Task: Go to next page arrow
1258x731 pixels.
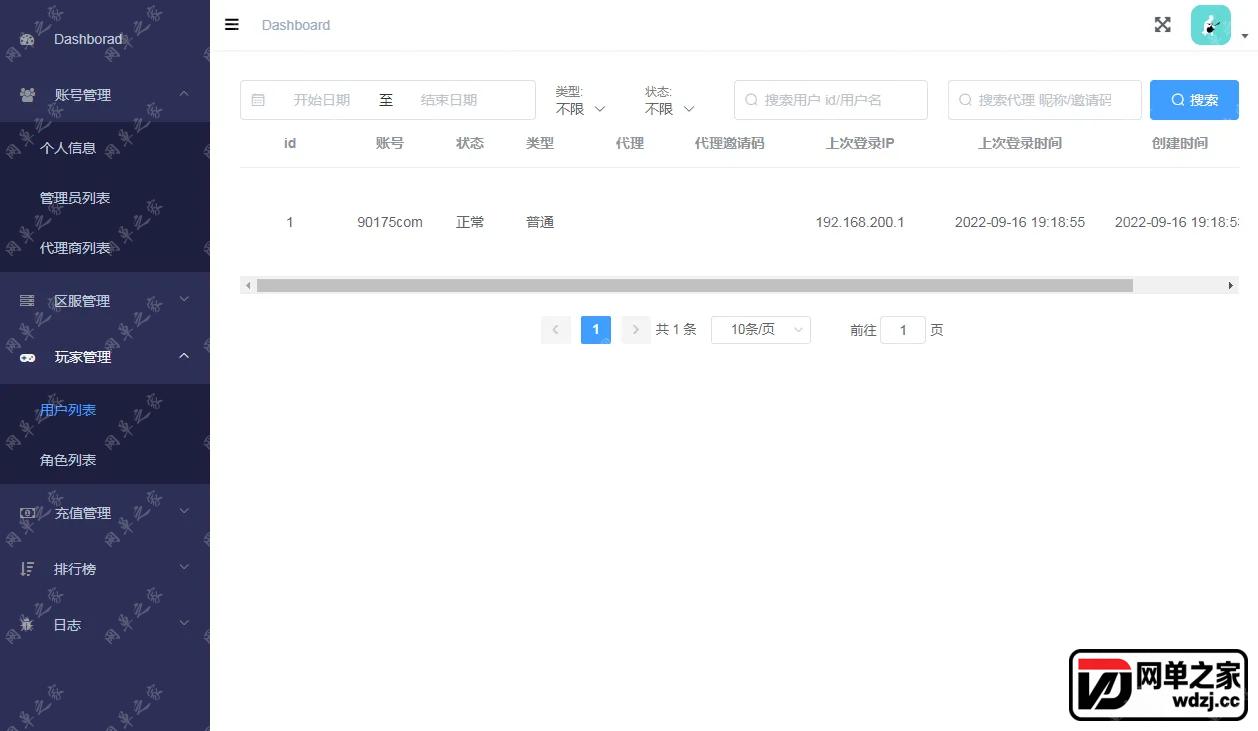Action: (x=636, y=330)
